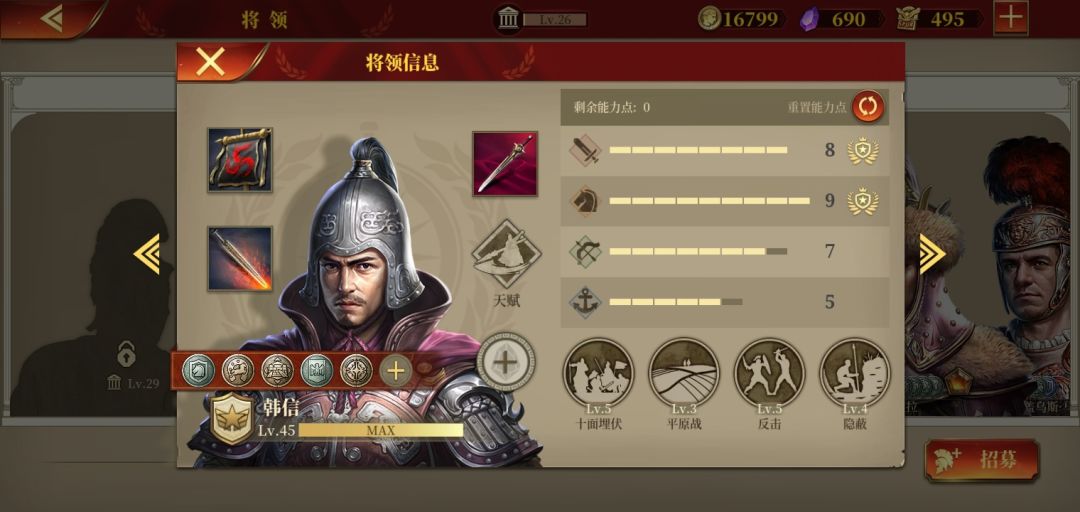Open the 天赋 talent icon
The width and height of the screenshot is (1080, 512).
coord(506,254)
